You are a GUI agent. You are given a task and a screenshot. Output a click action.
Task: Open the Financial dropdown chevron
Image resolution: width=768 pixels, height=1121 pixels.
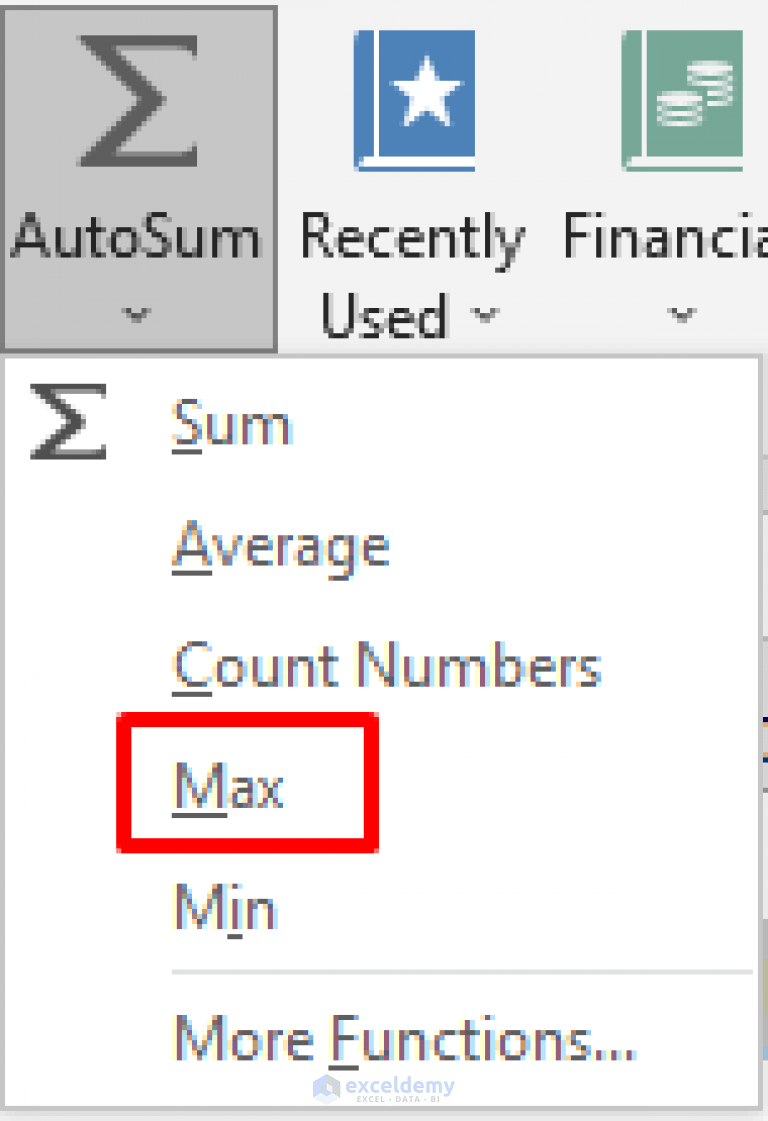tap(681, 315)
